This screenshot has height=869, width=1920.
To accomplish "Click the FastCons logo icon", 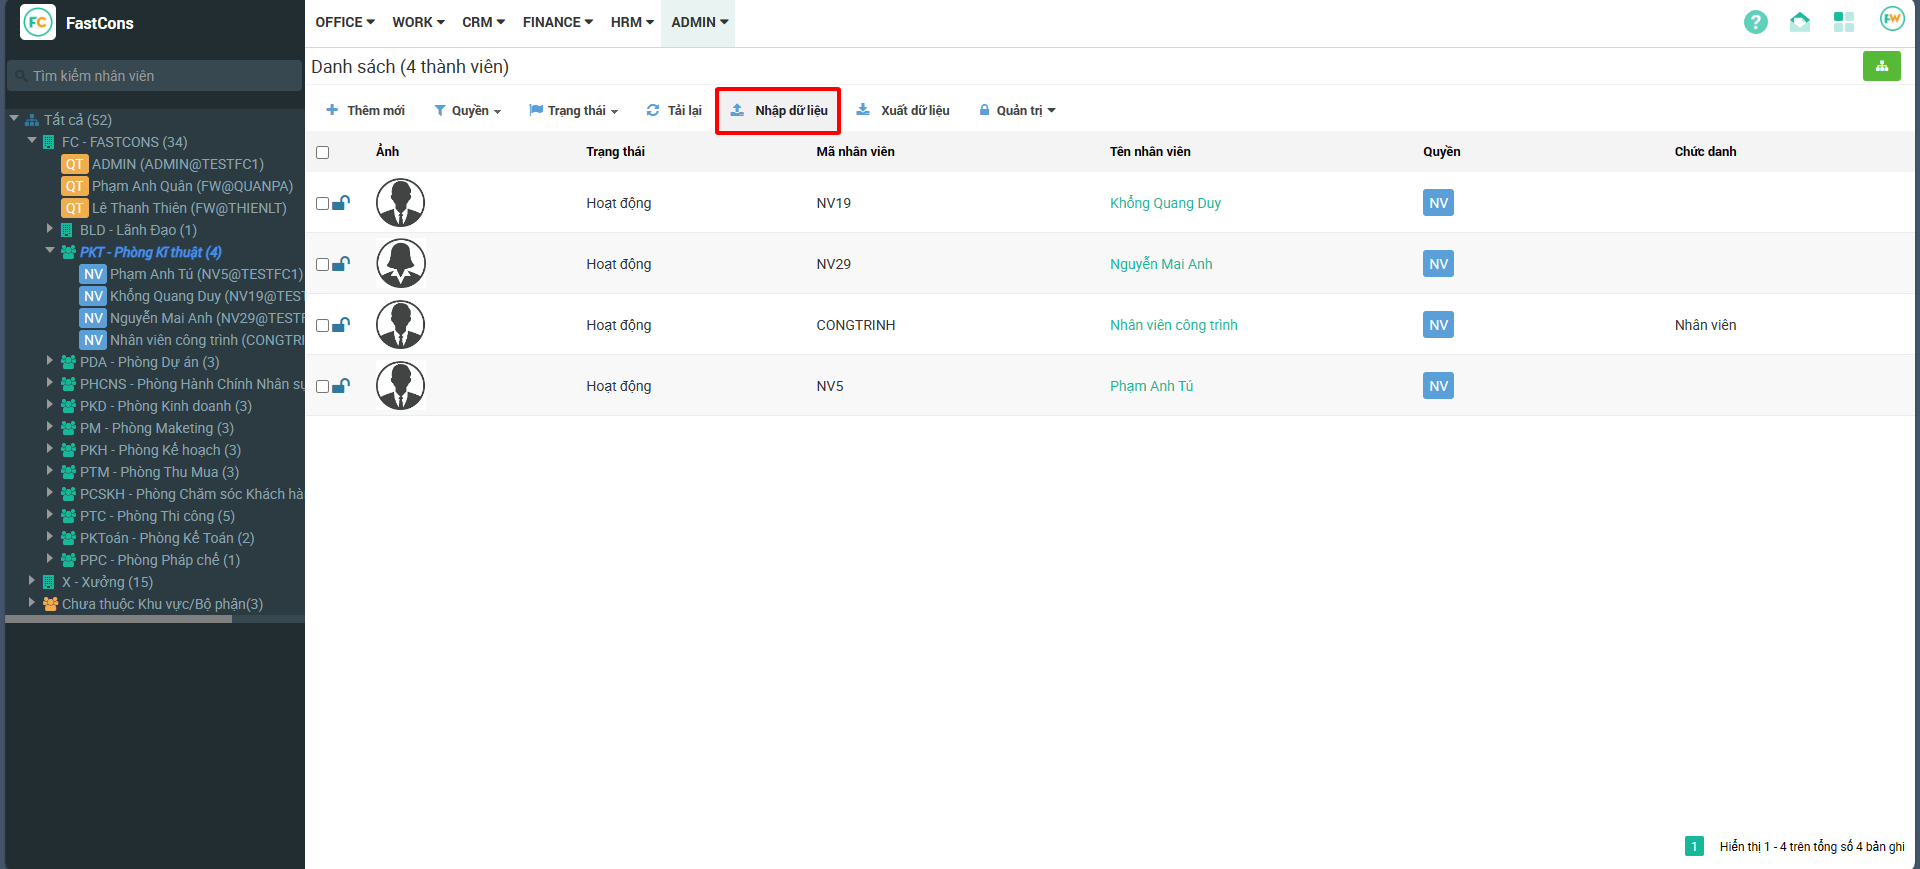I will 38,22.
